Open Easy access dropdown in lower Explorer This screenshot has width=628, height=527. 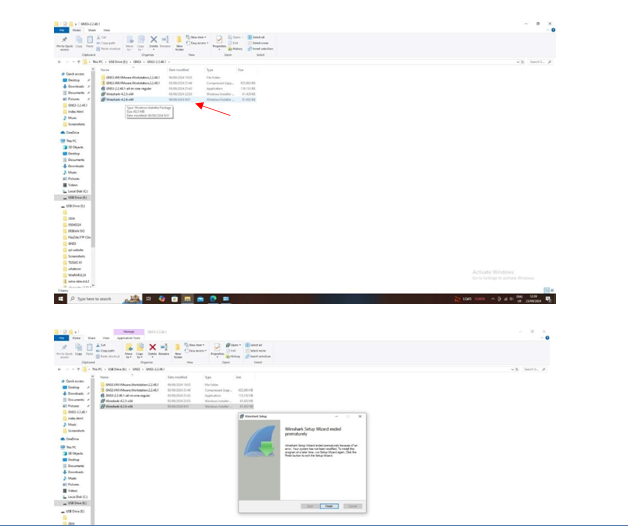click(x=195, y=350)
